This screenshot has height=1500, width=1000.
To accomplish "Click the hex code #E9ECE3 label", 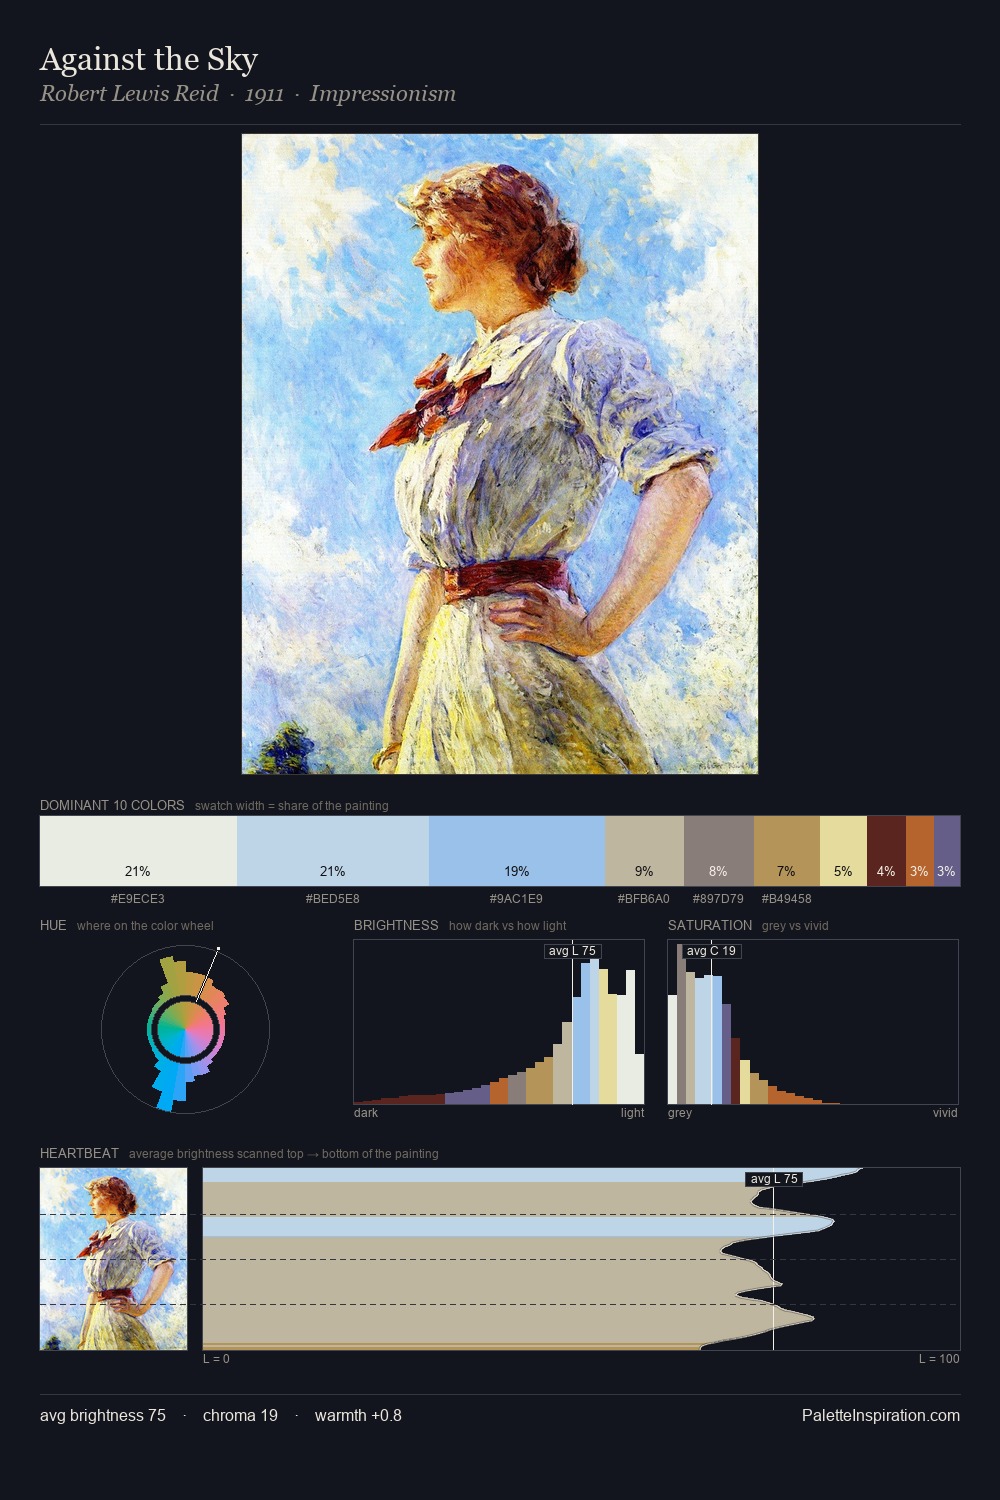I will (x=138, y=899).
